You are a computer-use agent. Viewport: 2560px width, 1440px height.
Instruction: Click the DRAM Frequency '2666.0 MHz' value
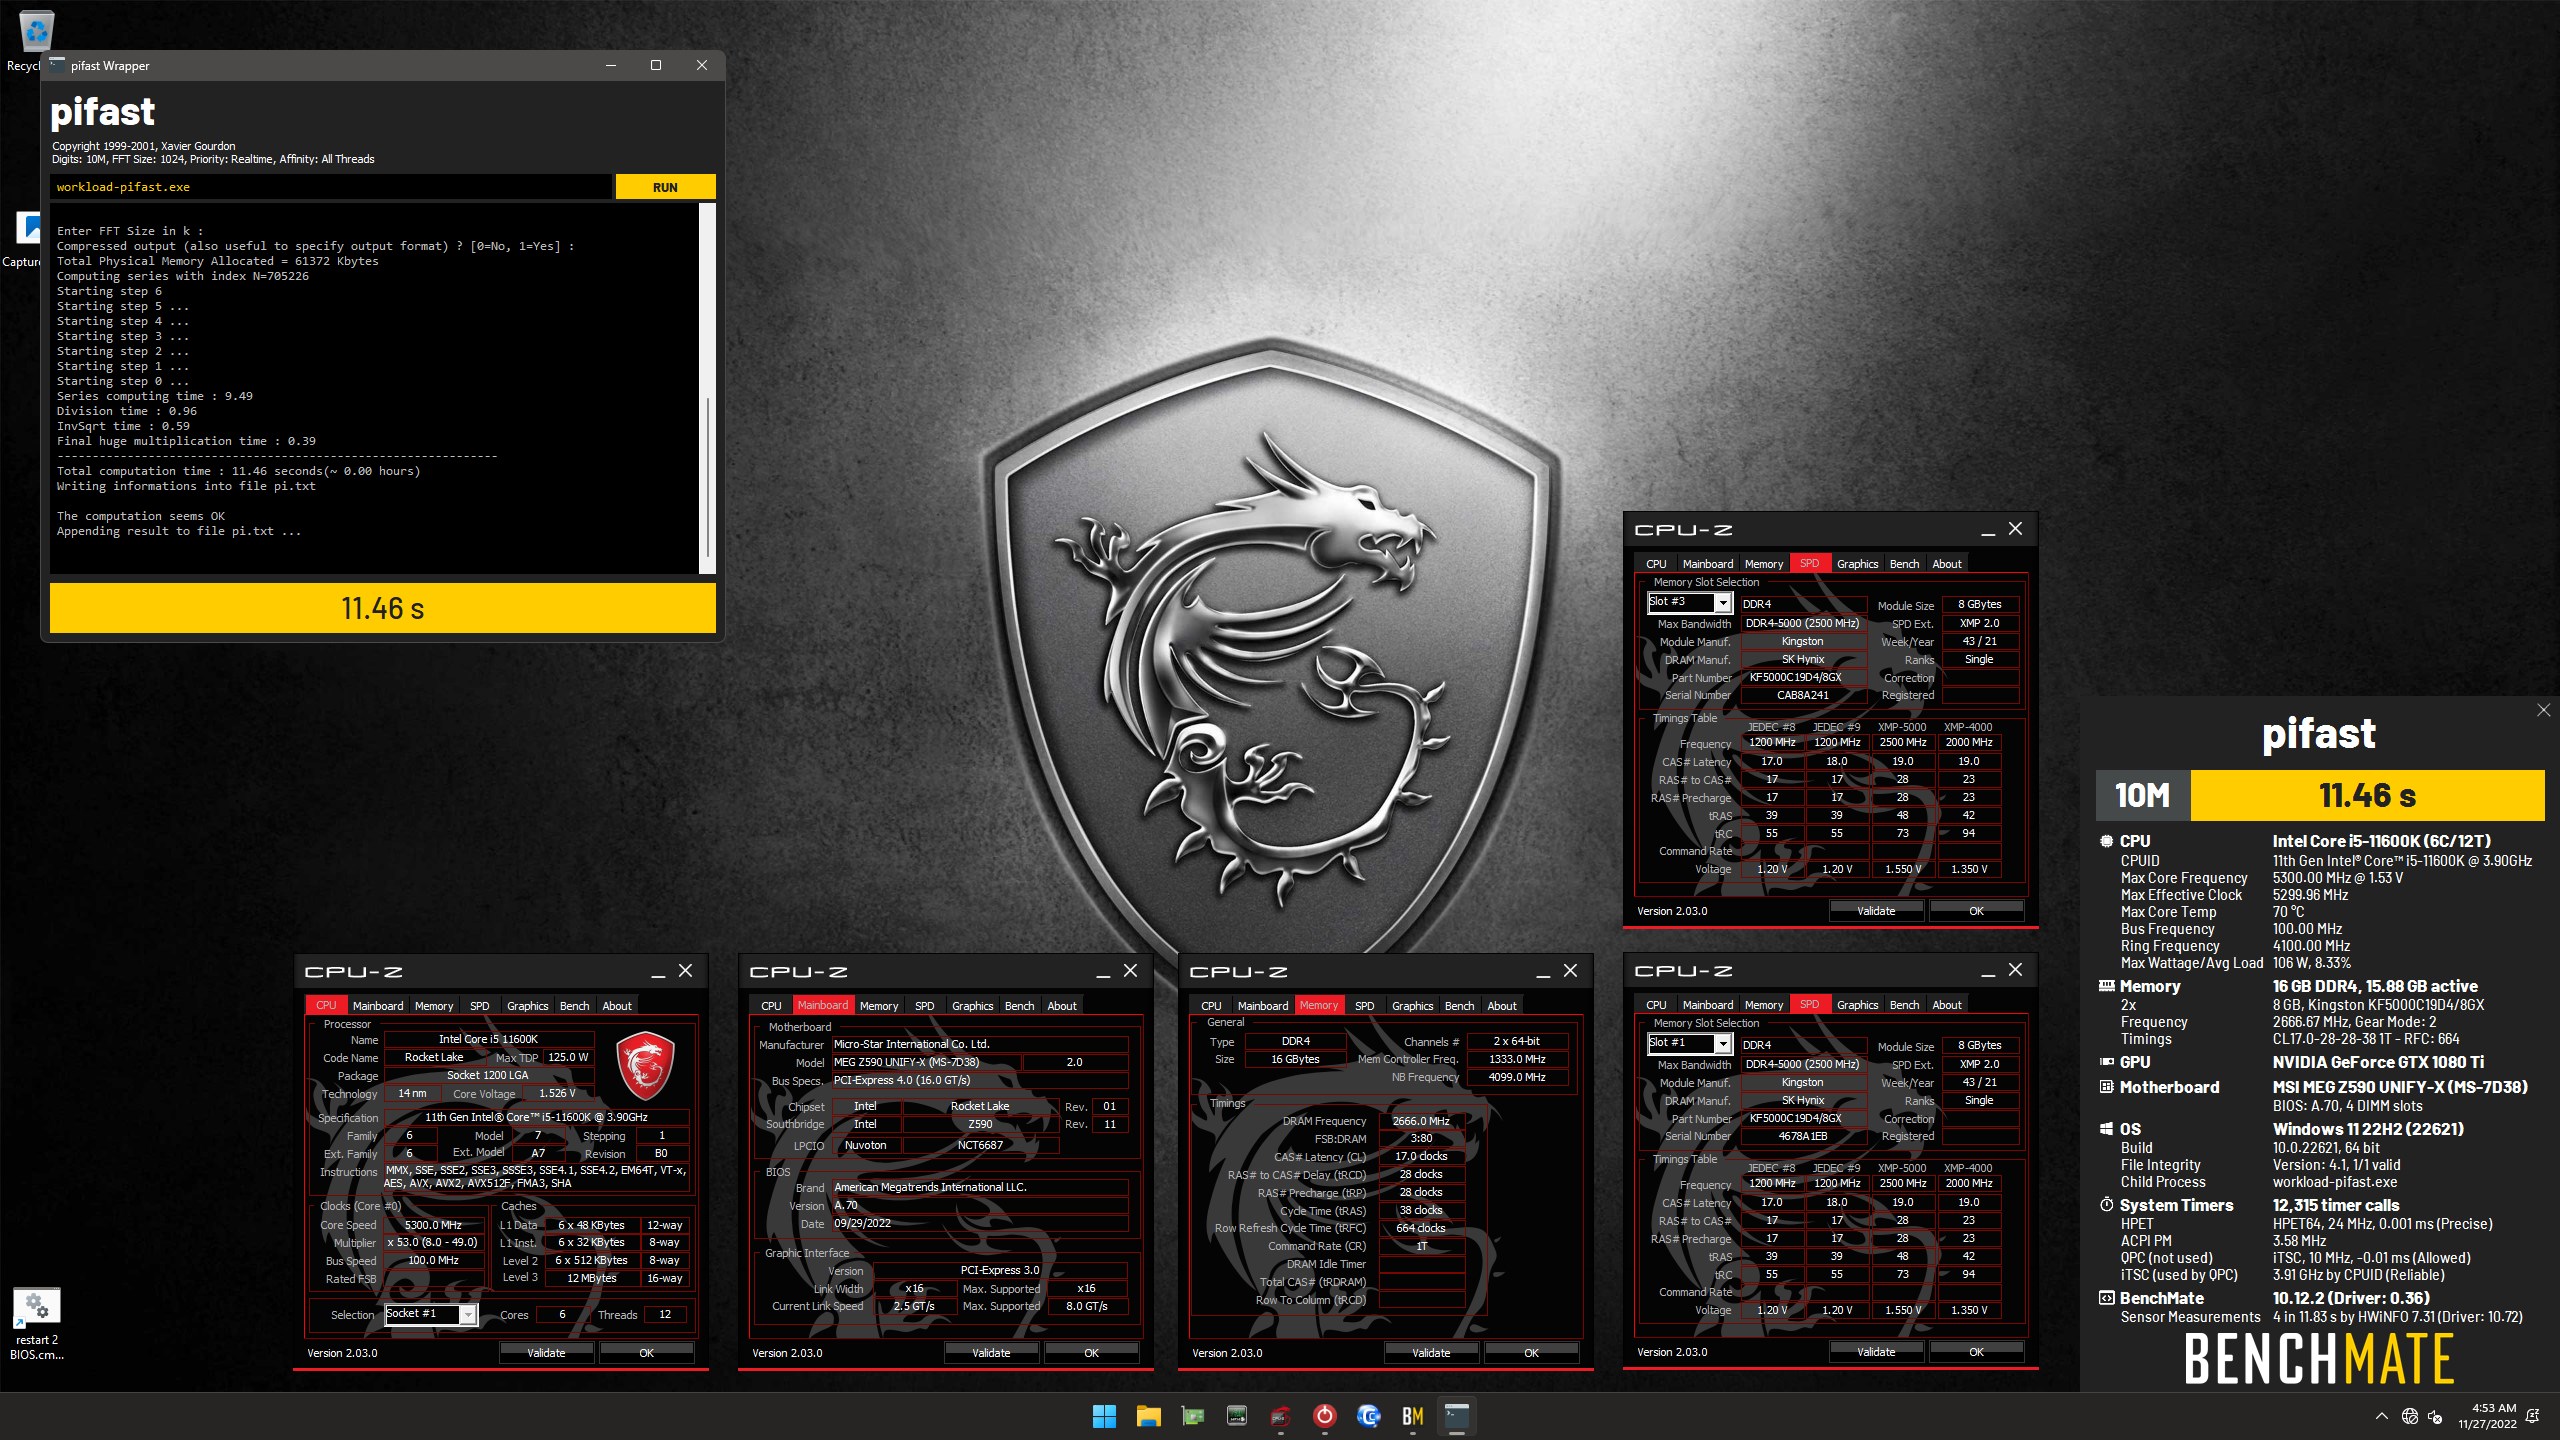[1421, 1121]
